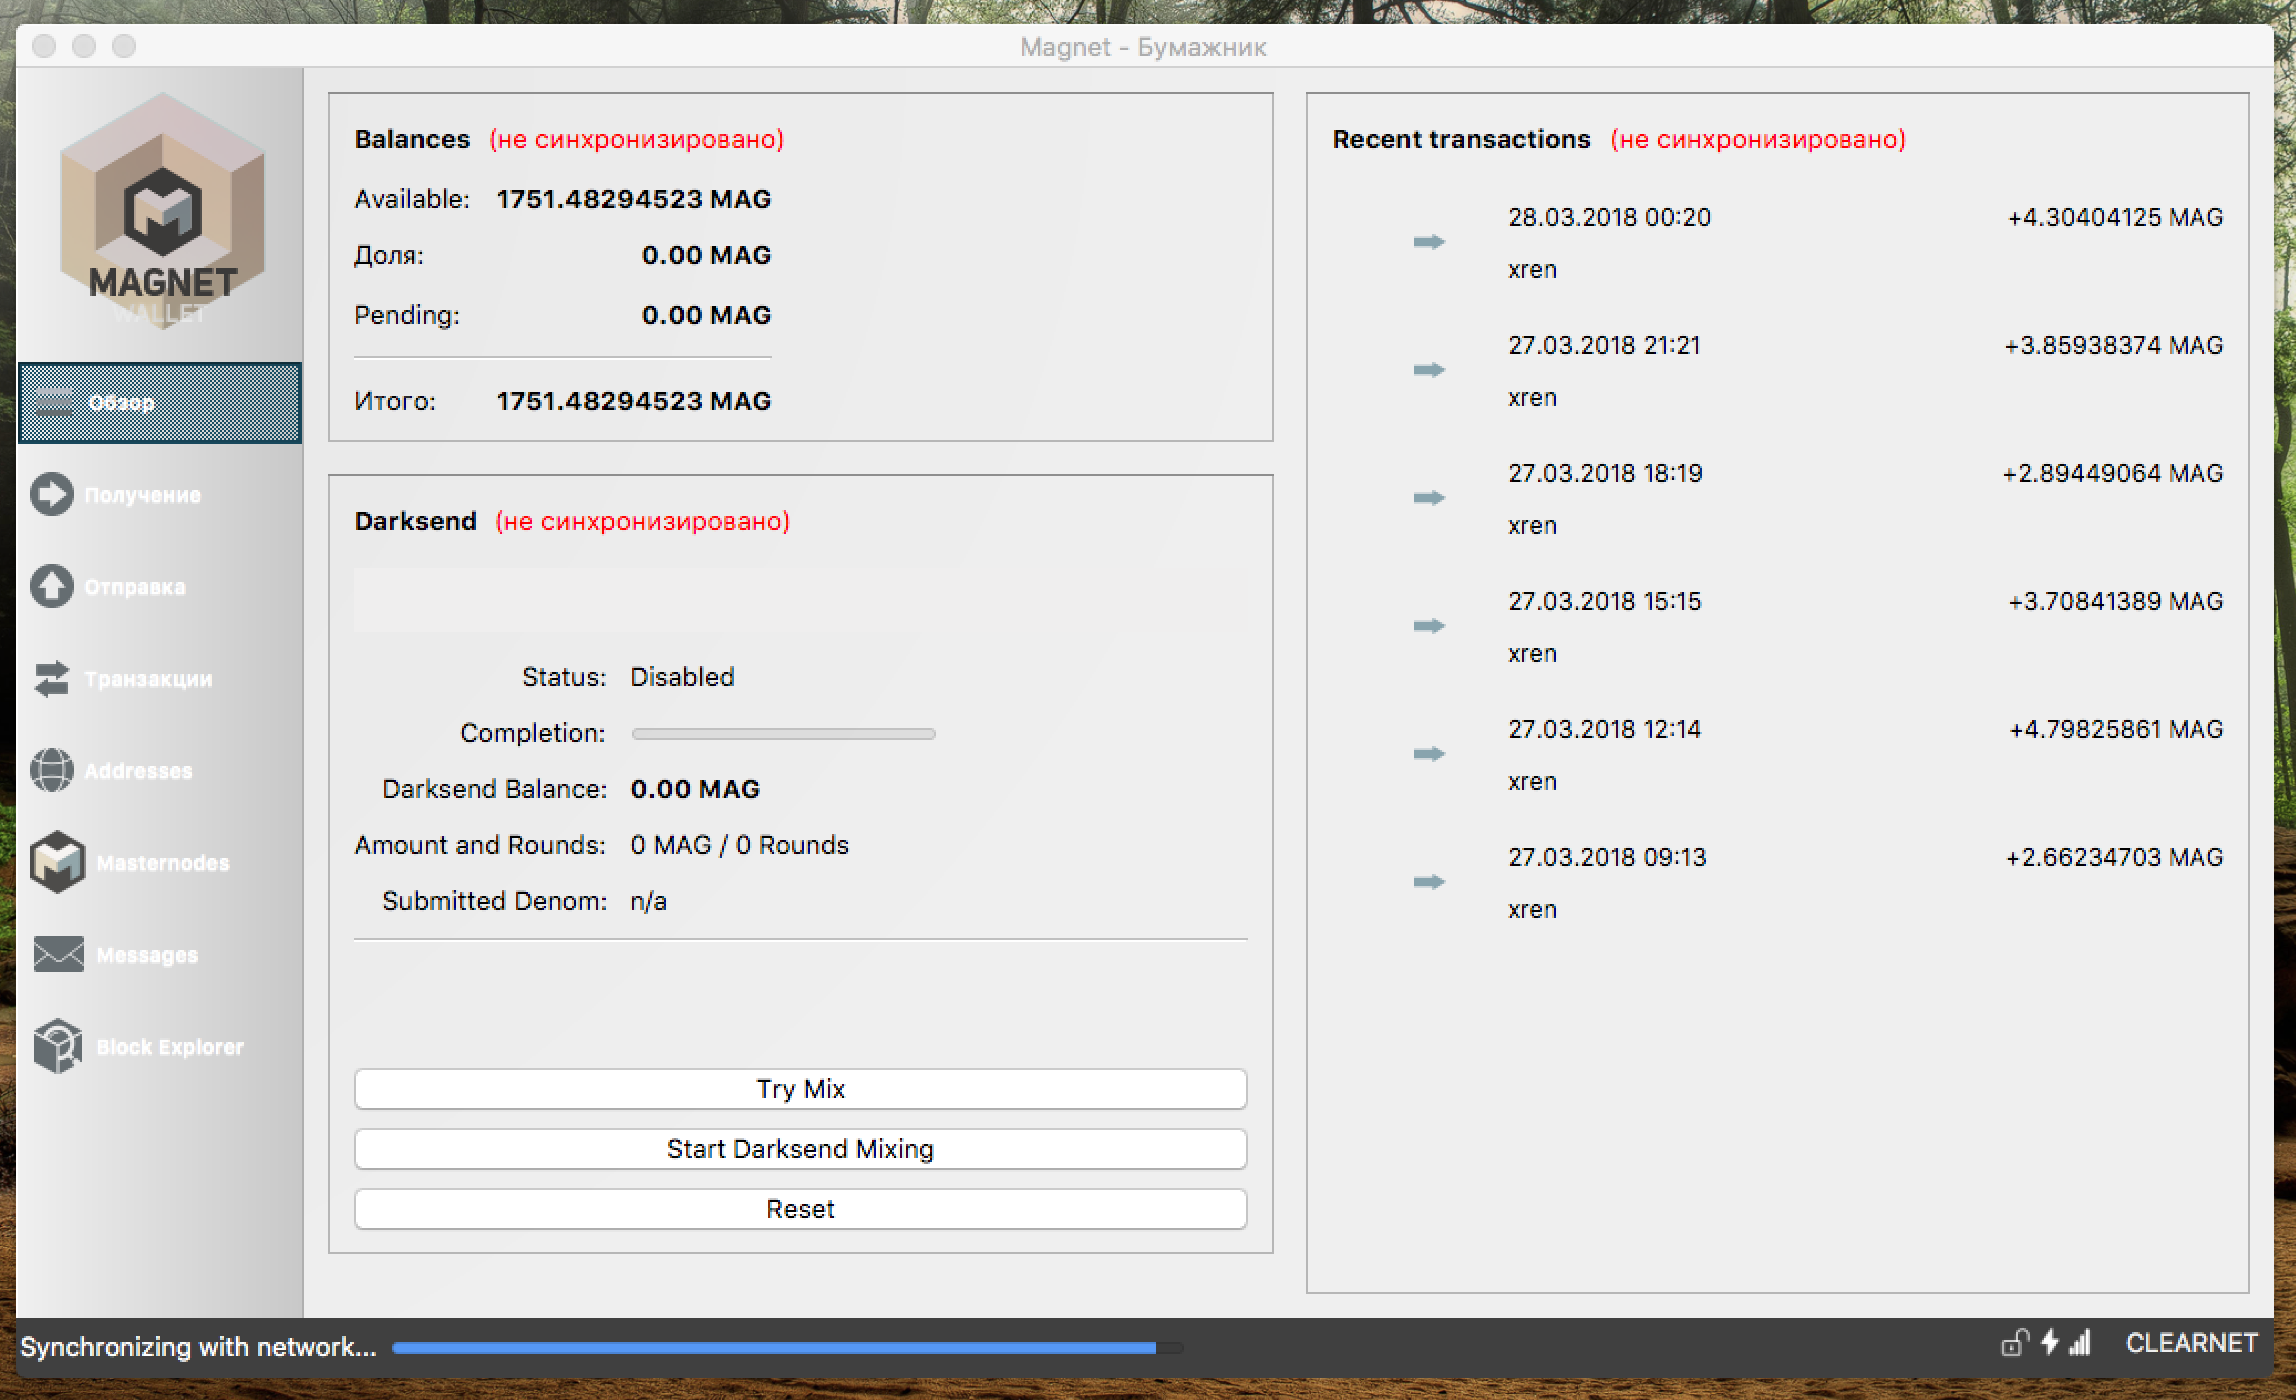Select the +4.79825861 MAG transaction amount

(2116, 729)
